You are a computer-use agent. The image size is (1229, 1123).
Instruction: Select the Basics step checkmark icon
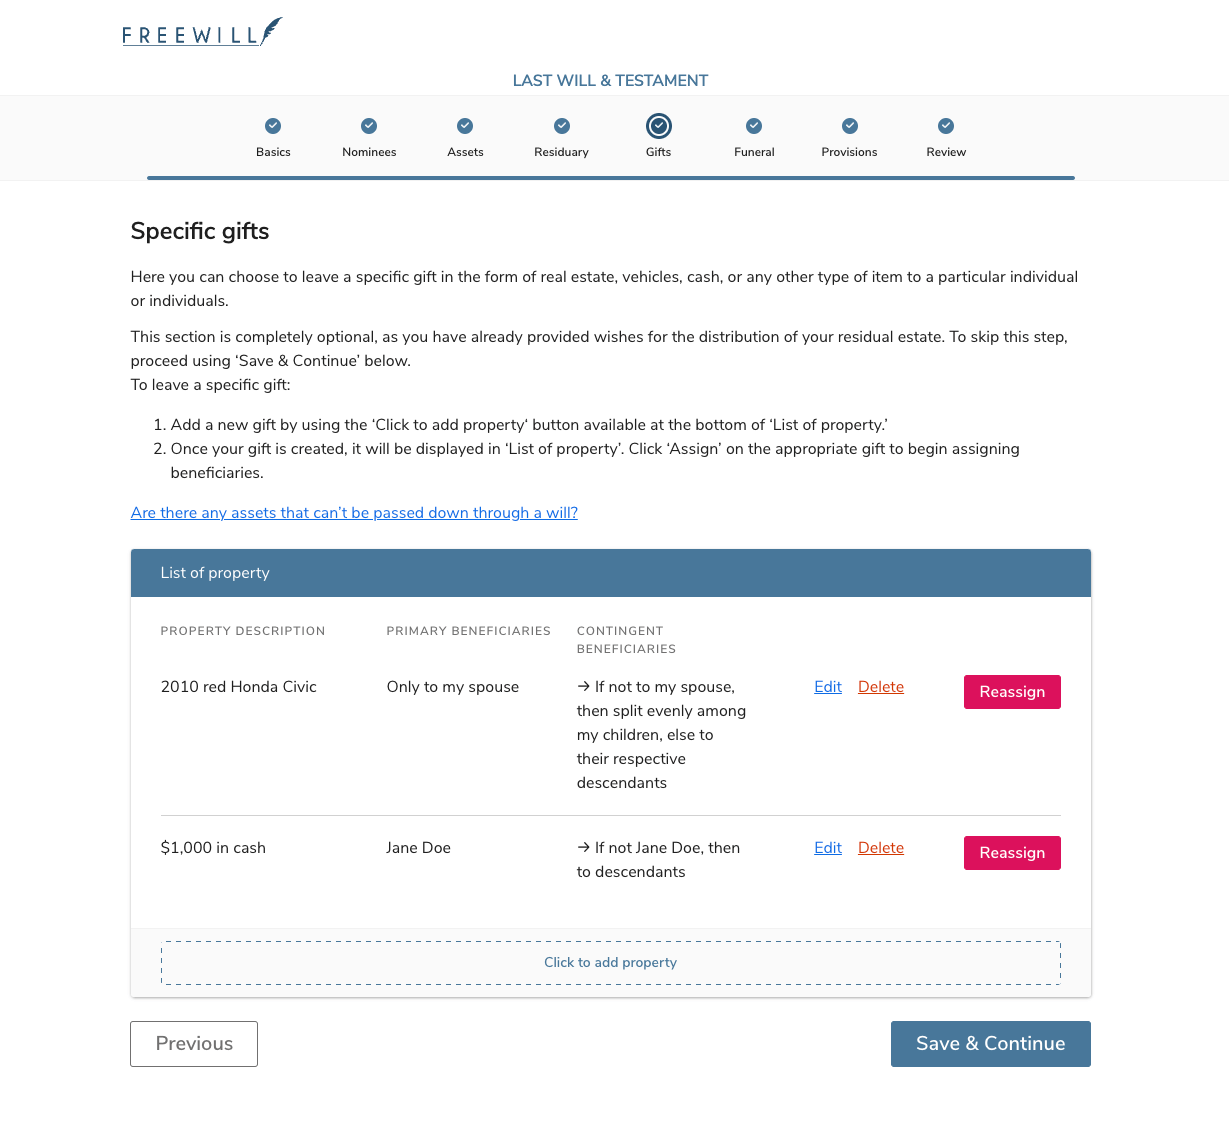tap(273, 126)
